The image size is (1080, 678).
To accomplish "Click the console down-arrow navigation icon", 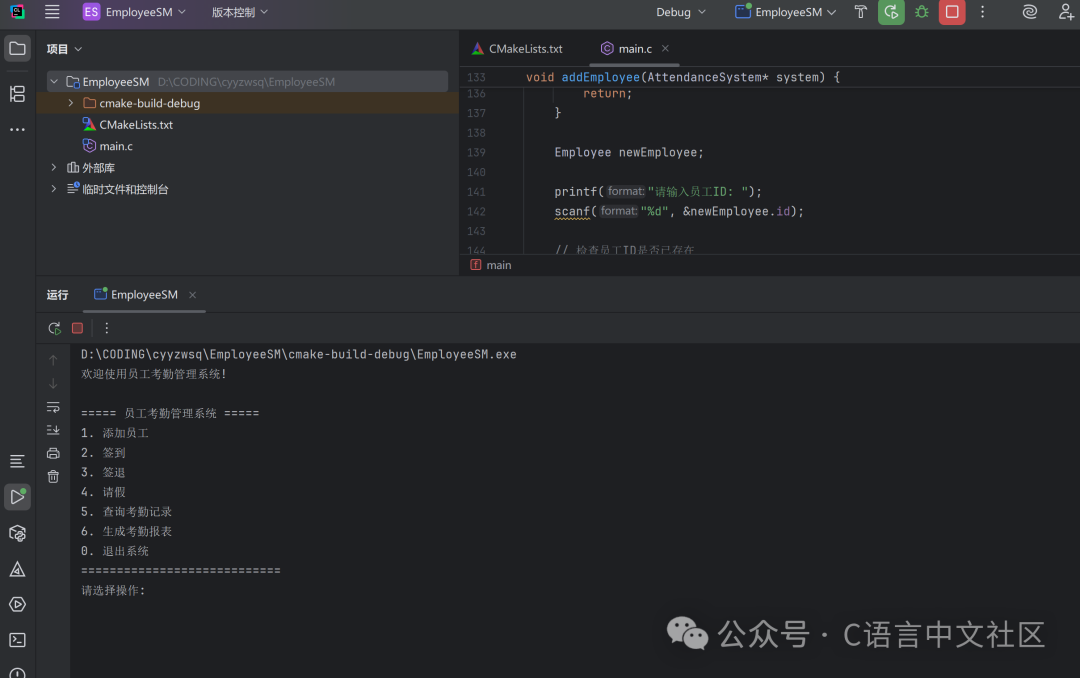I will [53, 383].
